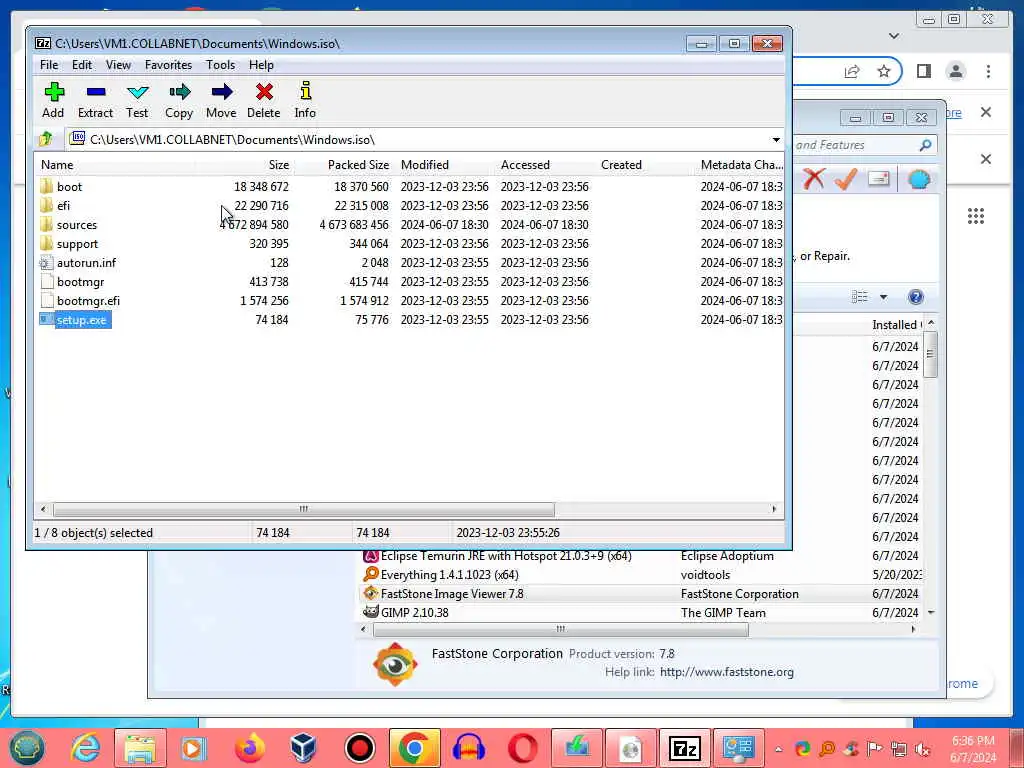This screenshot has width=1024, height=768.
Task: Open the Chrome profile avatar
Action: coord(955,71)
